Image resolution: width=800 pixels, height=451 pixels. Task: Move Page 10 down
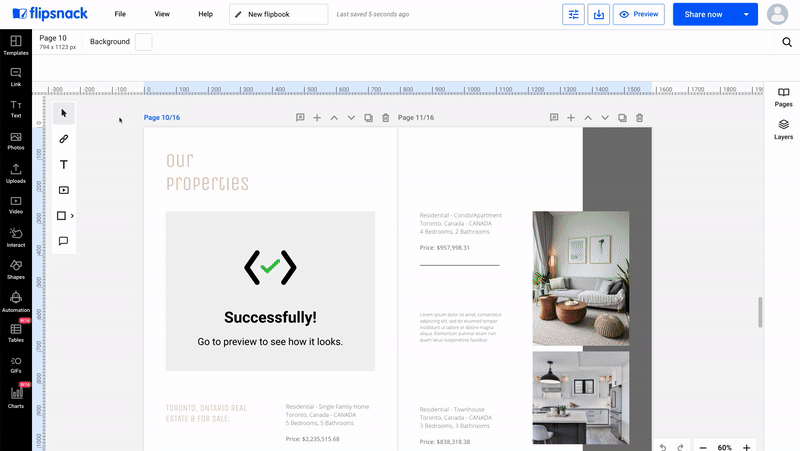(x=351, y=118)
